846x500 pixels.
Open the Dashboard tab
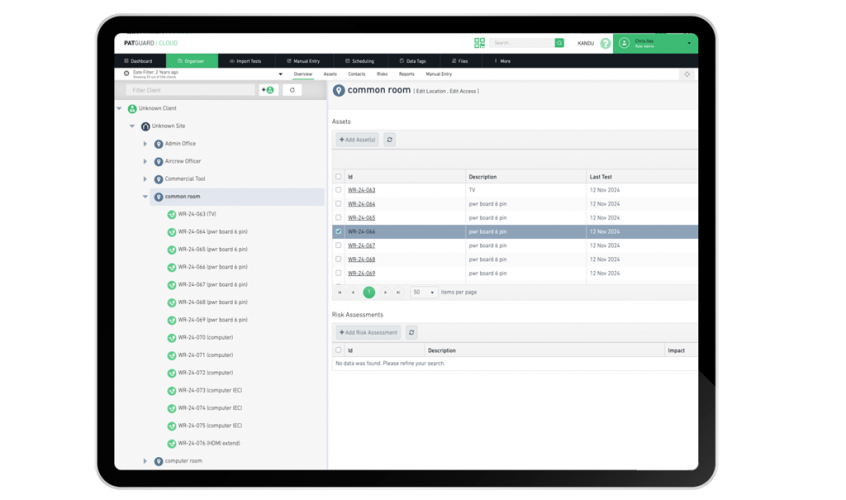coord(138,61)
